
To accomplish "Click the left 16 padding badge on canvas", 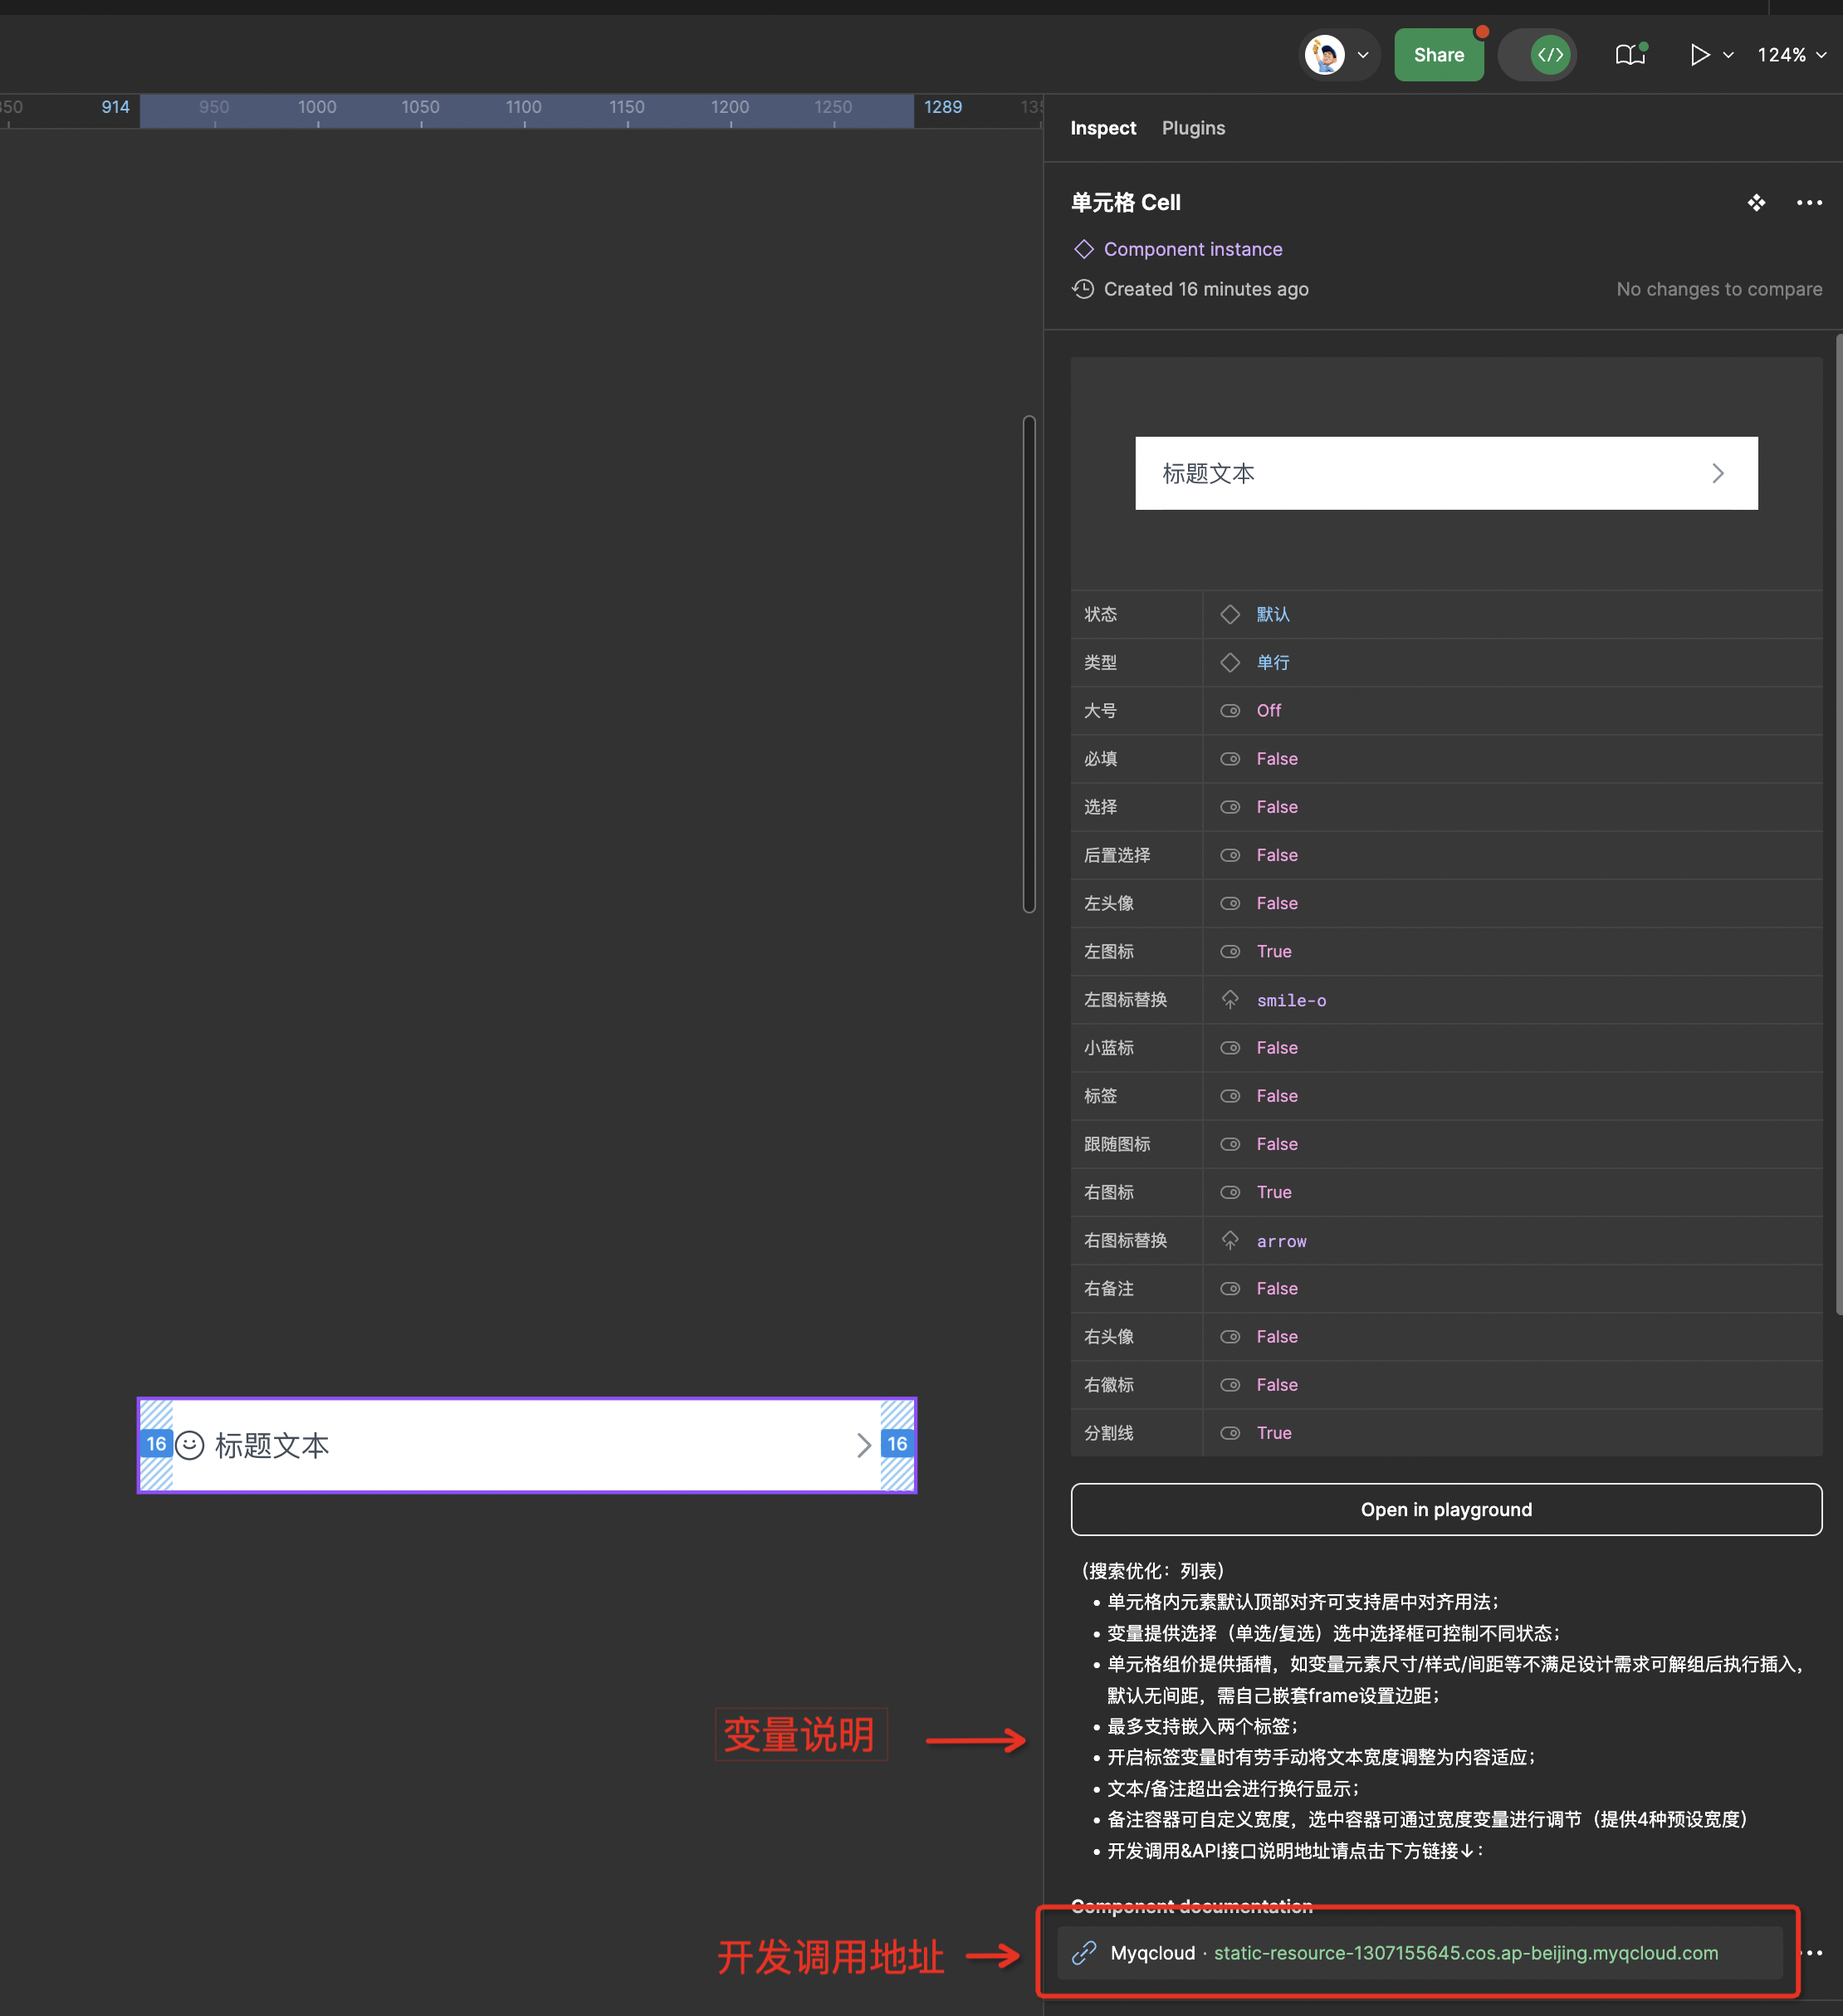I will [156, 1444].
